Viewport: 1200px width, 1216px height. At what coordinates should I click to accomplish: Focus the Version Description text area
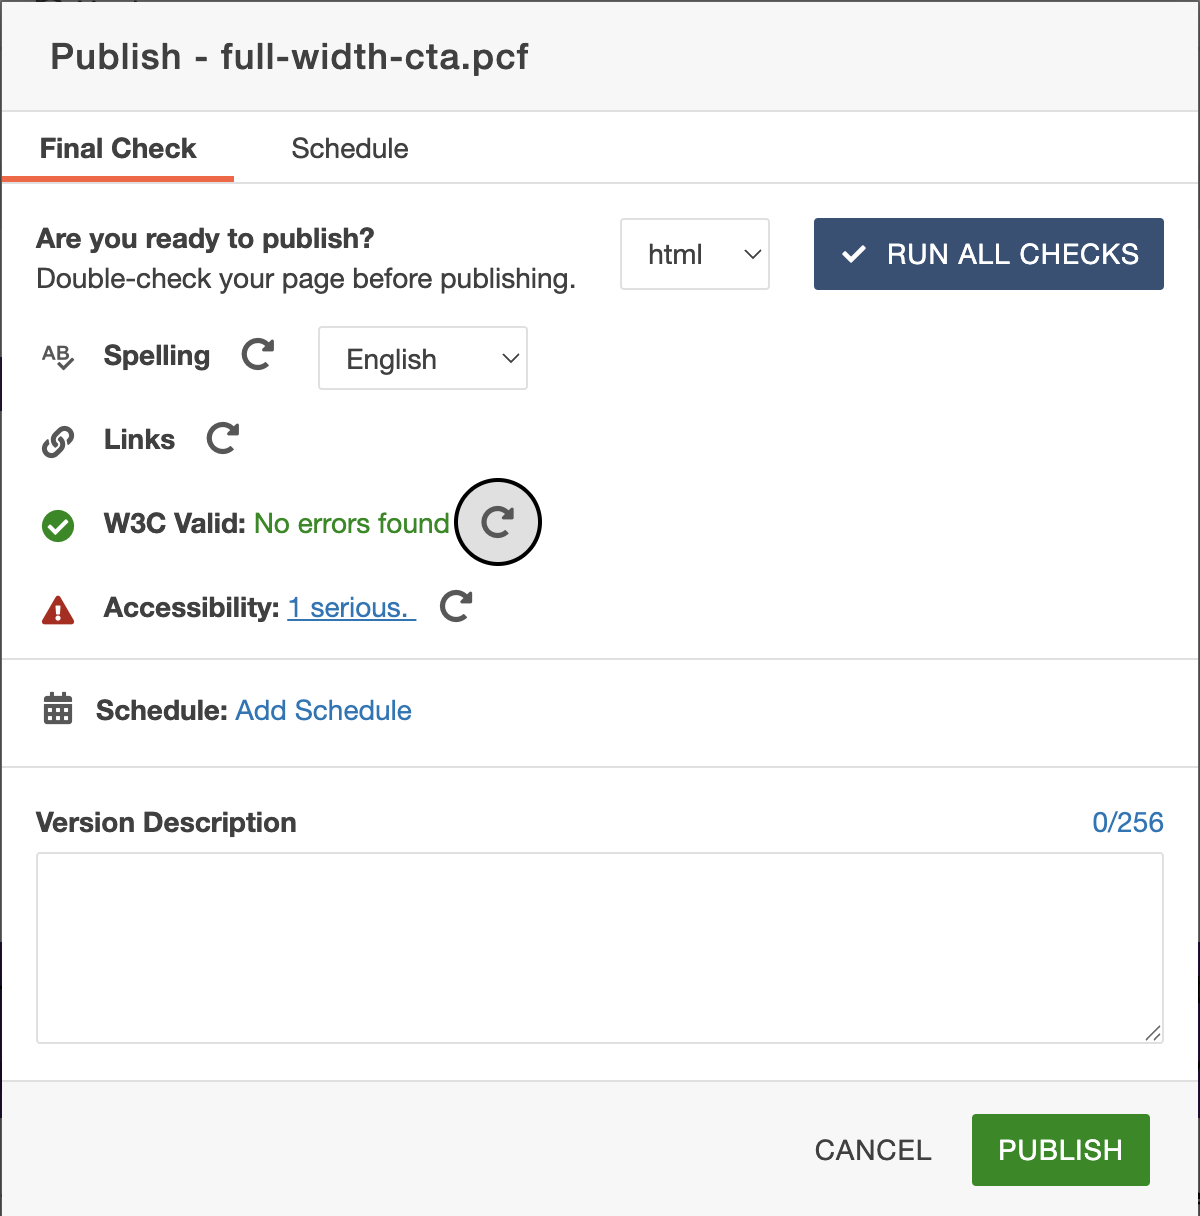600,948
